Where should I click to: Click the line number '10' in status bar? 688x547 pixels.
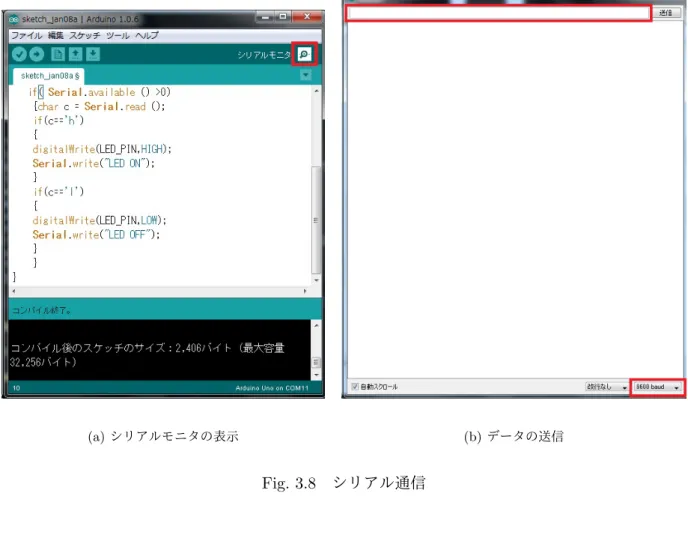16,388
